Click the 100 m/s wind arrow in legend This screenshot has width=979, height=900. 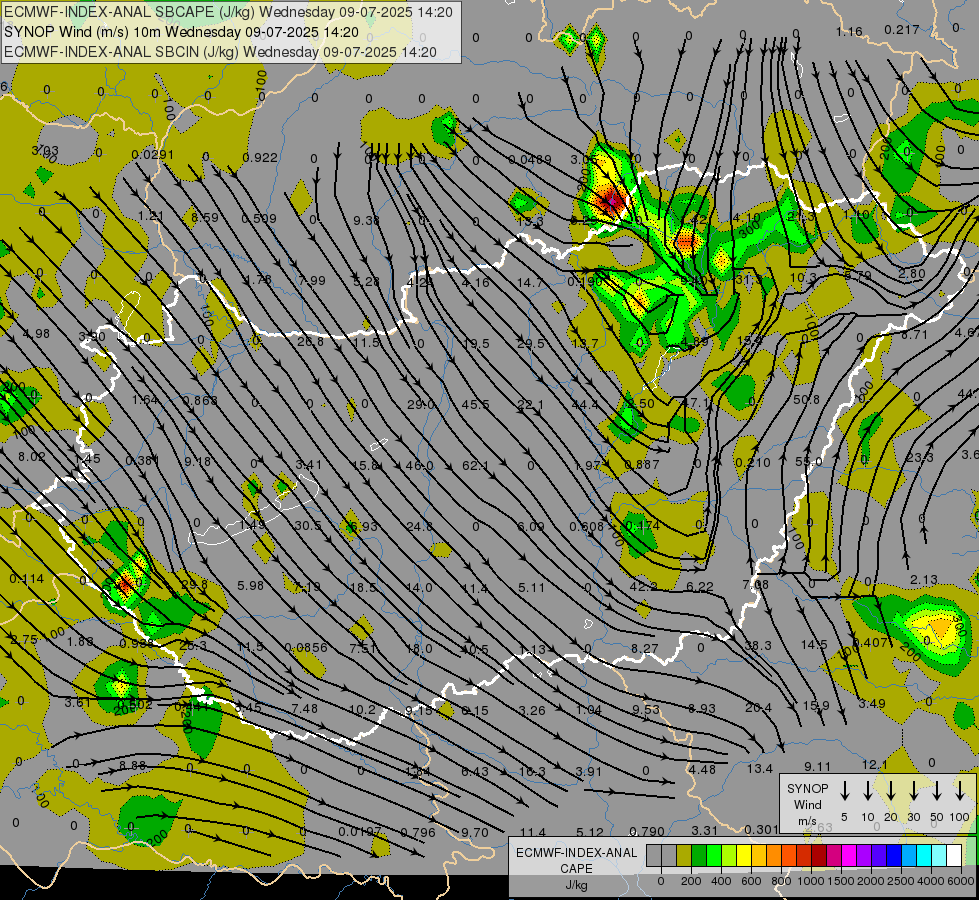(x=960, y=791)
